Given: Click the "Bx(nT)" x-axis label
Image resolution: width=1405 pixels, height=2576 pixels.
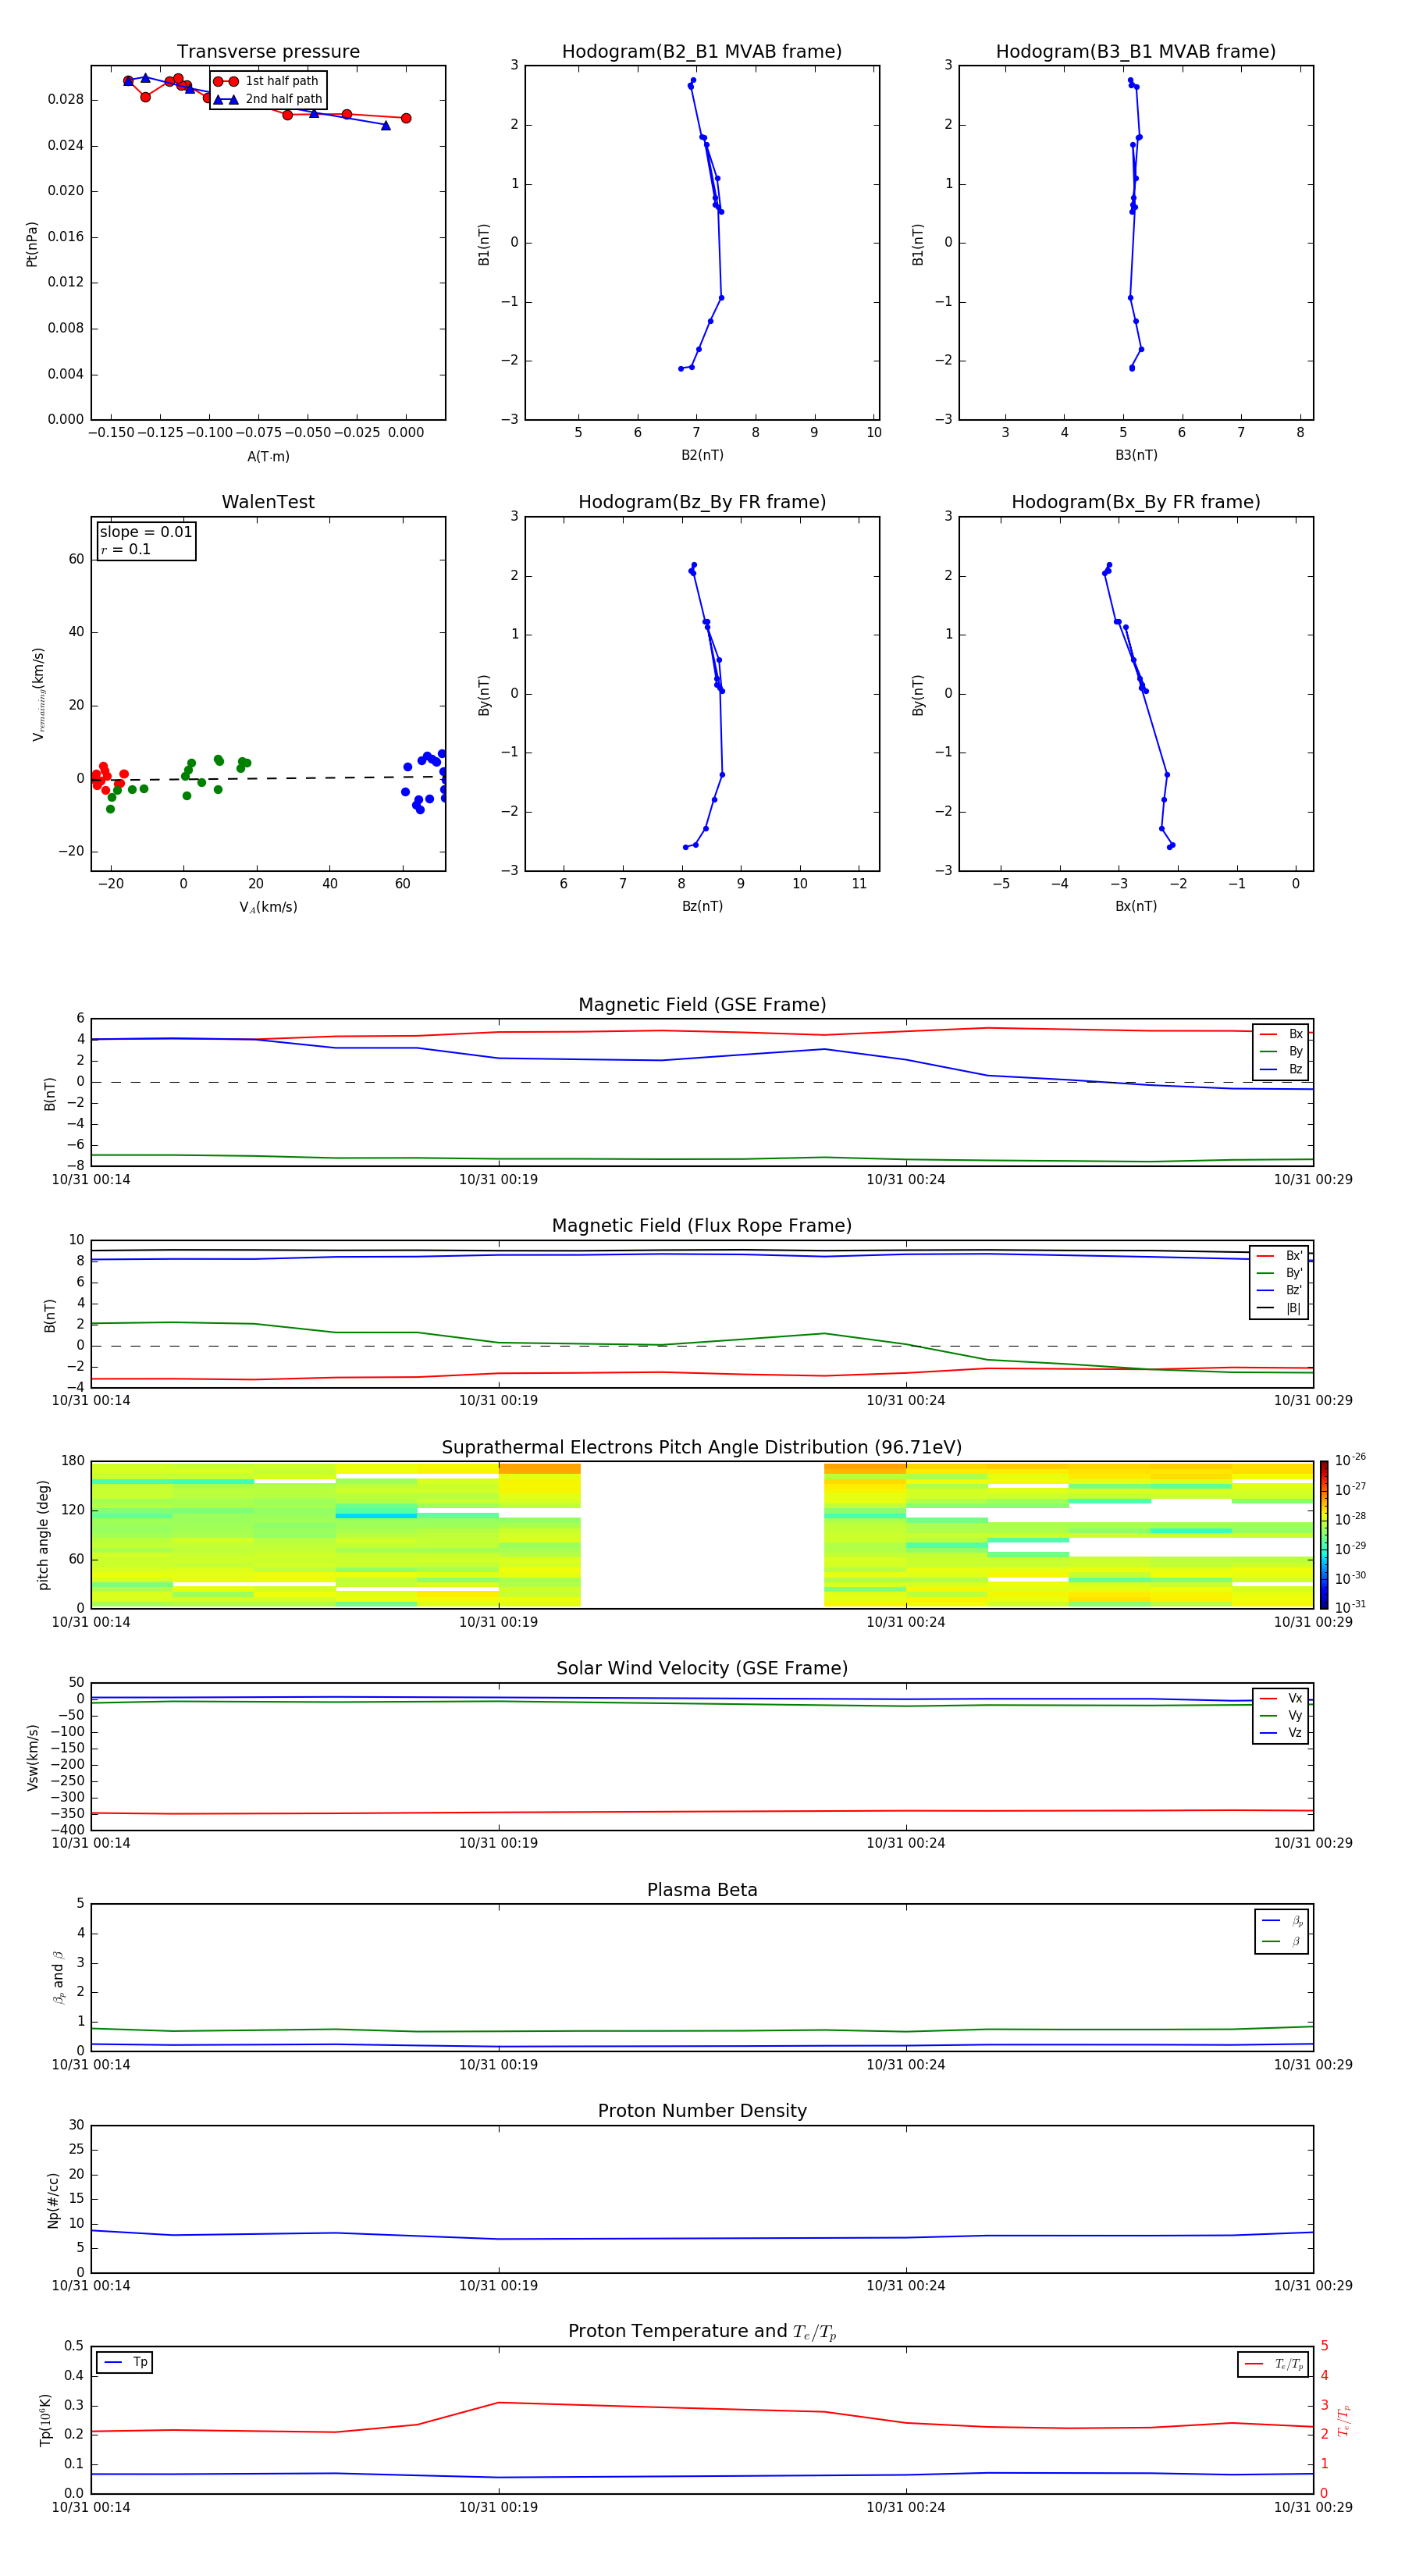Looking at the screenshot, I should pyautogui.click(x=1136, y=906).
